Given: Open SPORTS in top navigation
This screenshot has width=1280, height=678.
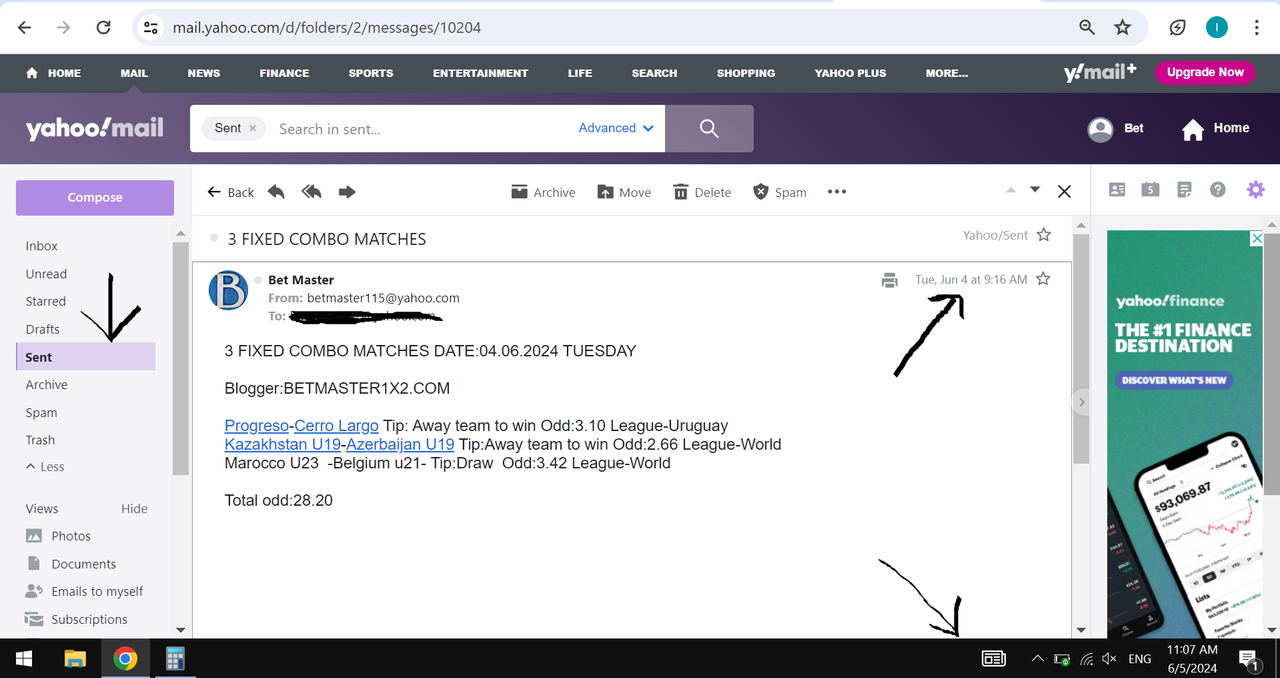Looking at the screenshot, I should 371,73.
